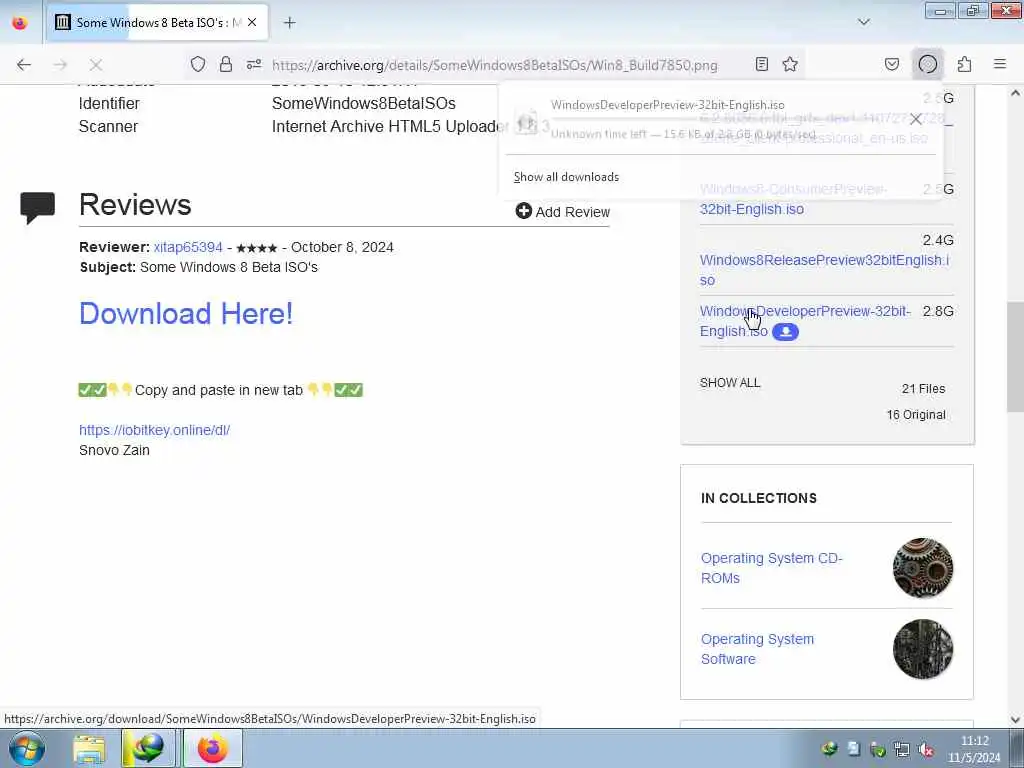
Task: Click Show all downloads
Action: (x=566, y=177)
